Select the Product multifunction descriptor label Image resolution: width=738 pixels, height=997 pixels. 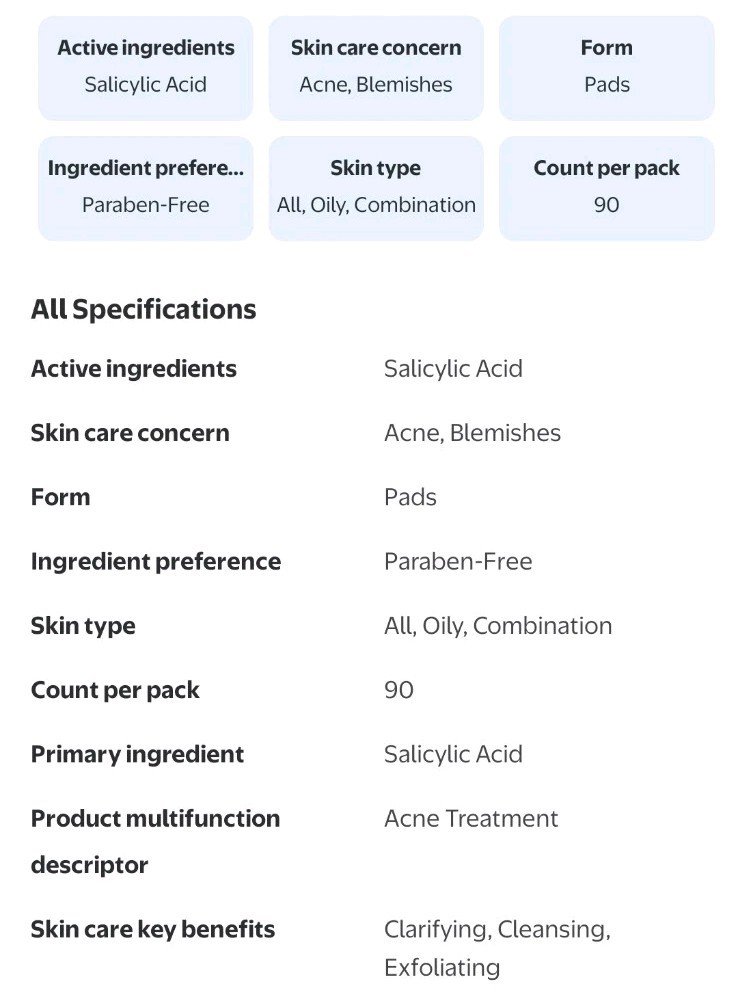click(155, 840)
